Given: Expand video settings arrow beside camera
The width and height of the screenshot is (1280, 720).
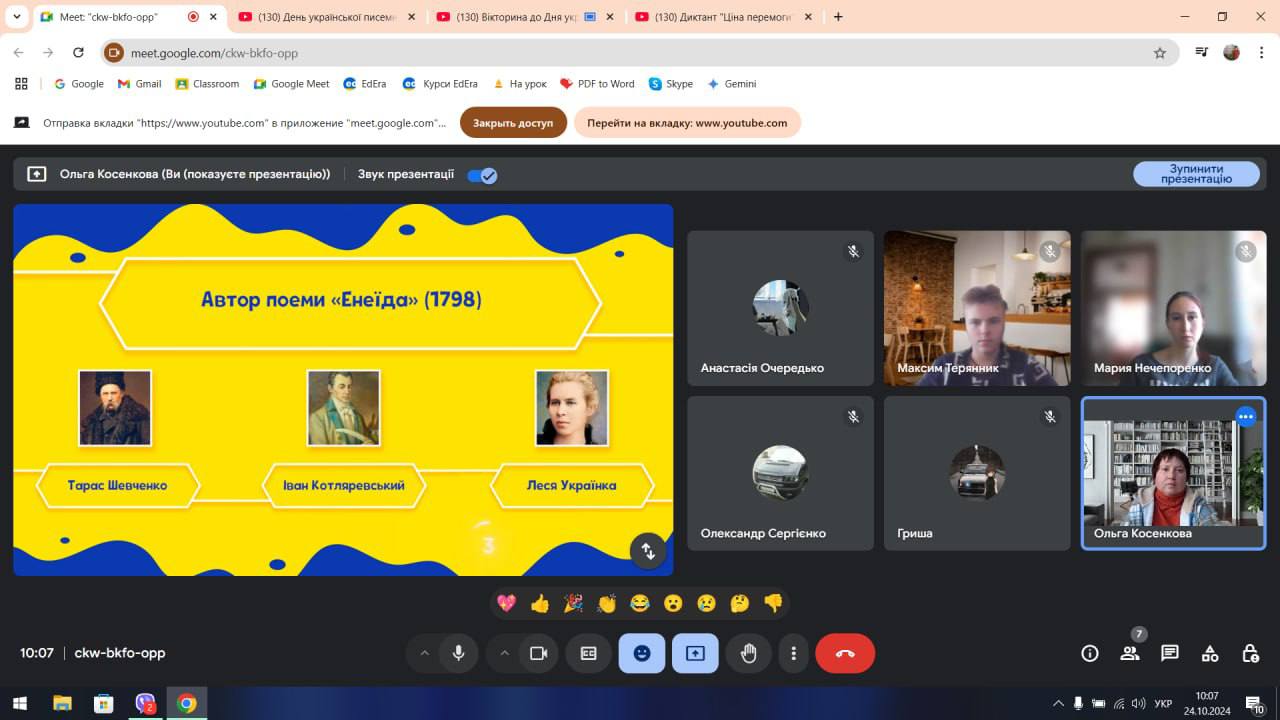Looking at the screenshot, I should coord(504,653).
